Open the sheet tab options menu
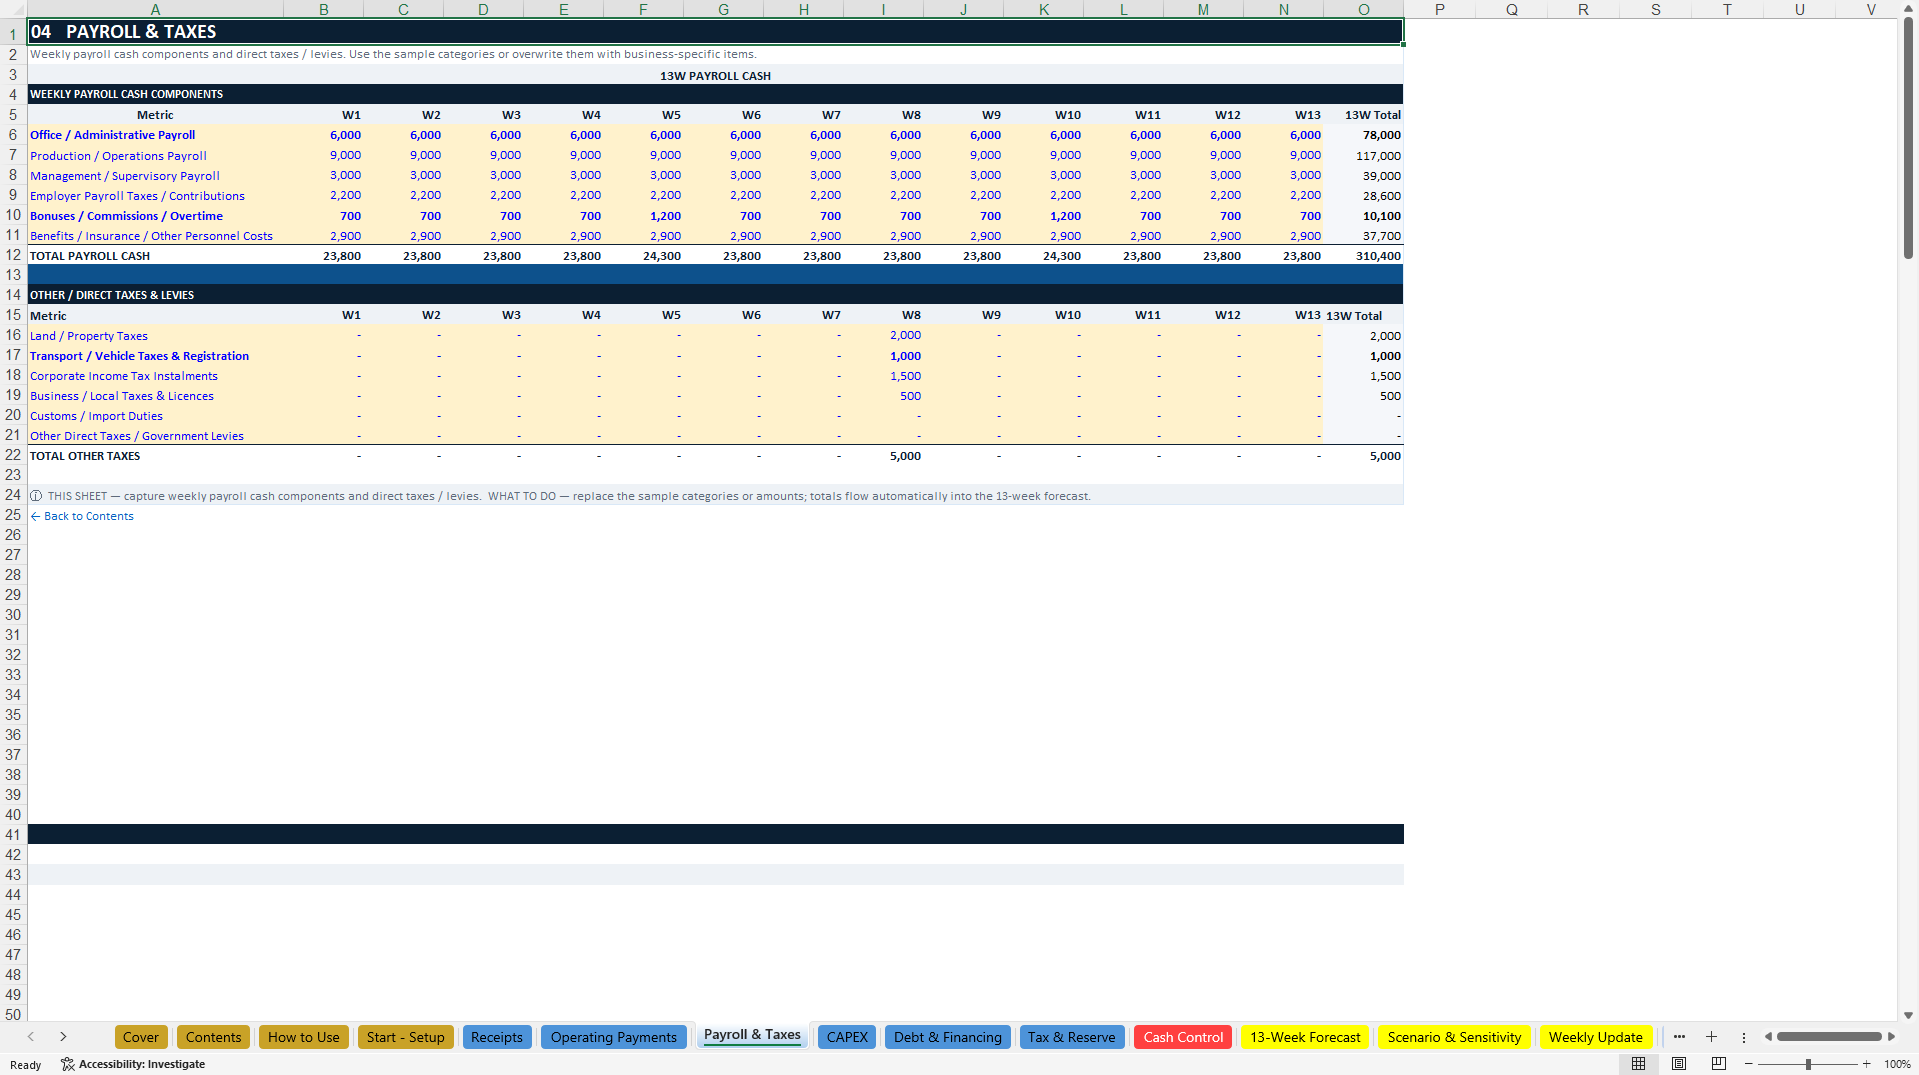 click(x=1743, y=1037)
